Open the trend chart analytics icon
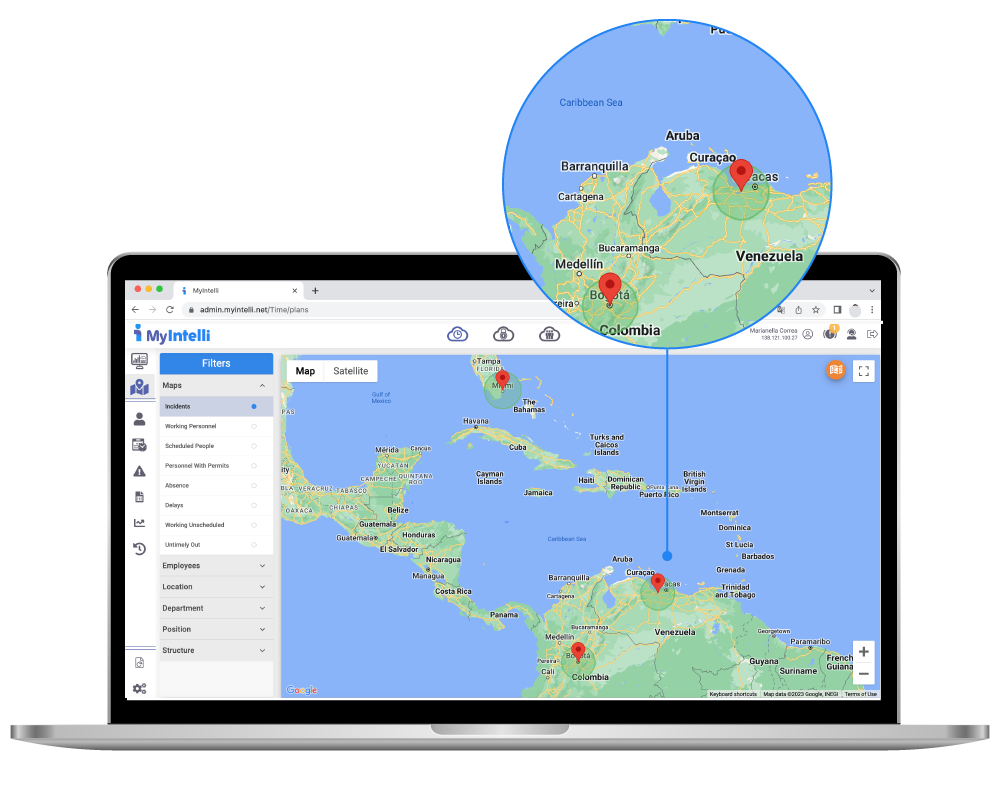The width and height of the screenshot is (1000, 800). (139, 522)
